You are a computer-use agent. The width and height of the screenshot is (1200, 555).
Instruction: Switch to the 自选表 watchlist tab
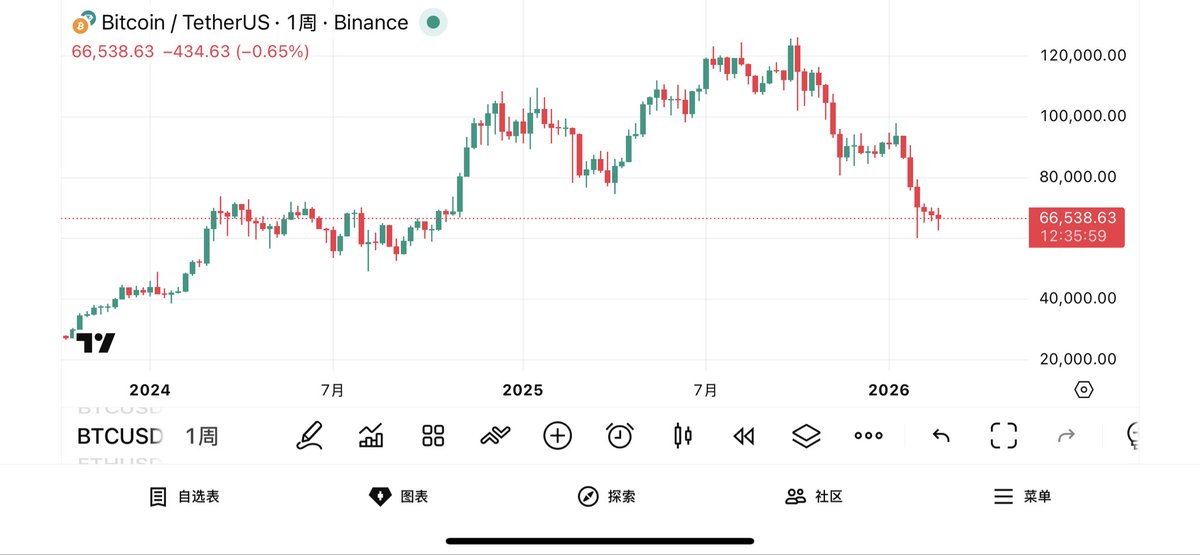(x=184, y=496)
